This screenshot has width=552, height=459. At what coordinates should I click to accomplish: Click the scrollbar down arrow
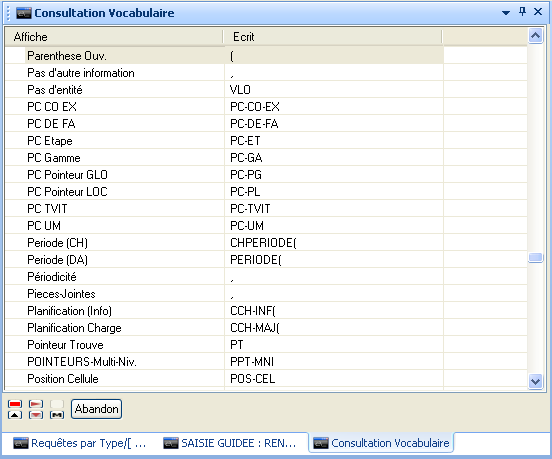coord(535,381)
